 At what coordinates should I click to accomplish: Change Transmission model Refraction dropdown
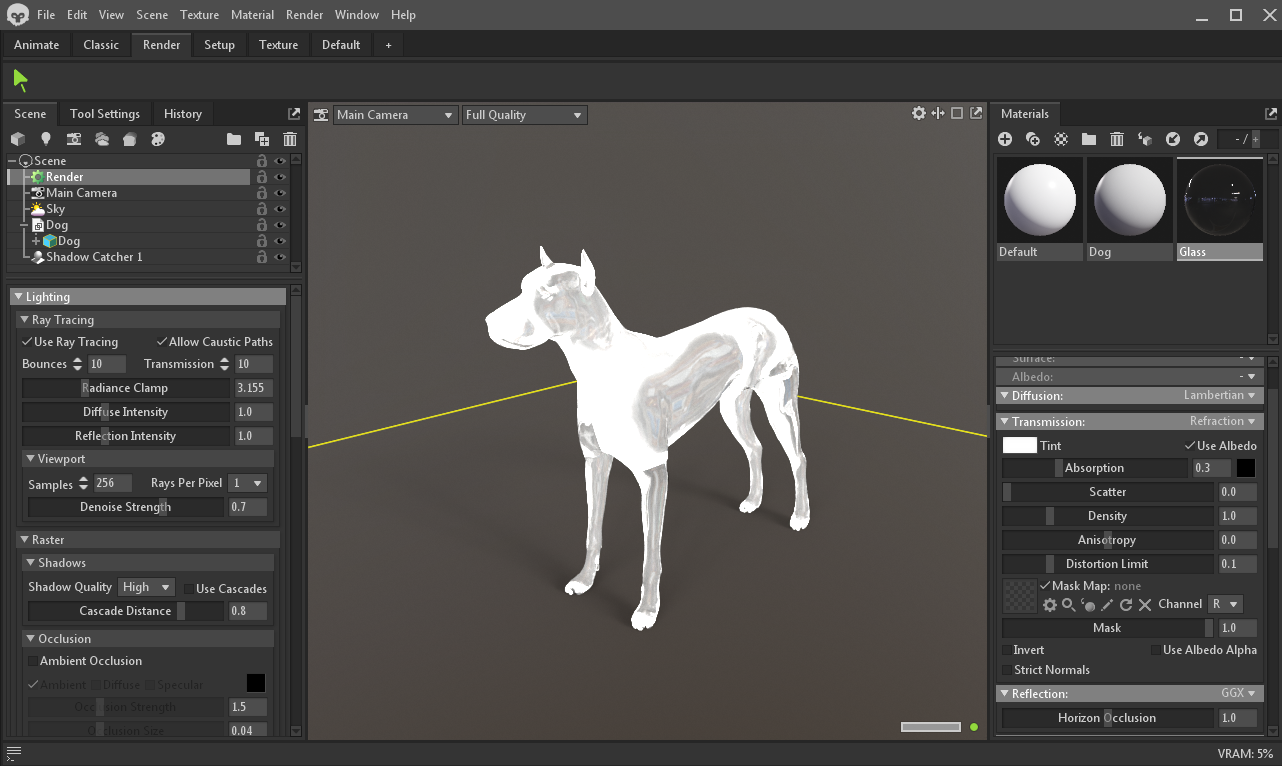[1223, 422]
